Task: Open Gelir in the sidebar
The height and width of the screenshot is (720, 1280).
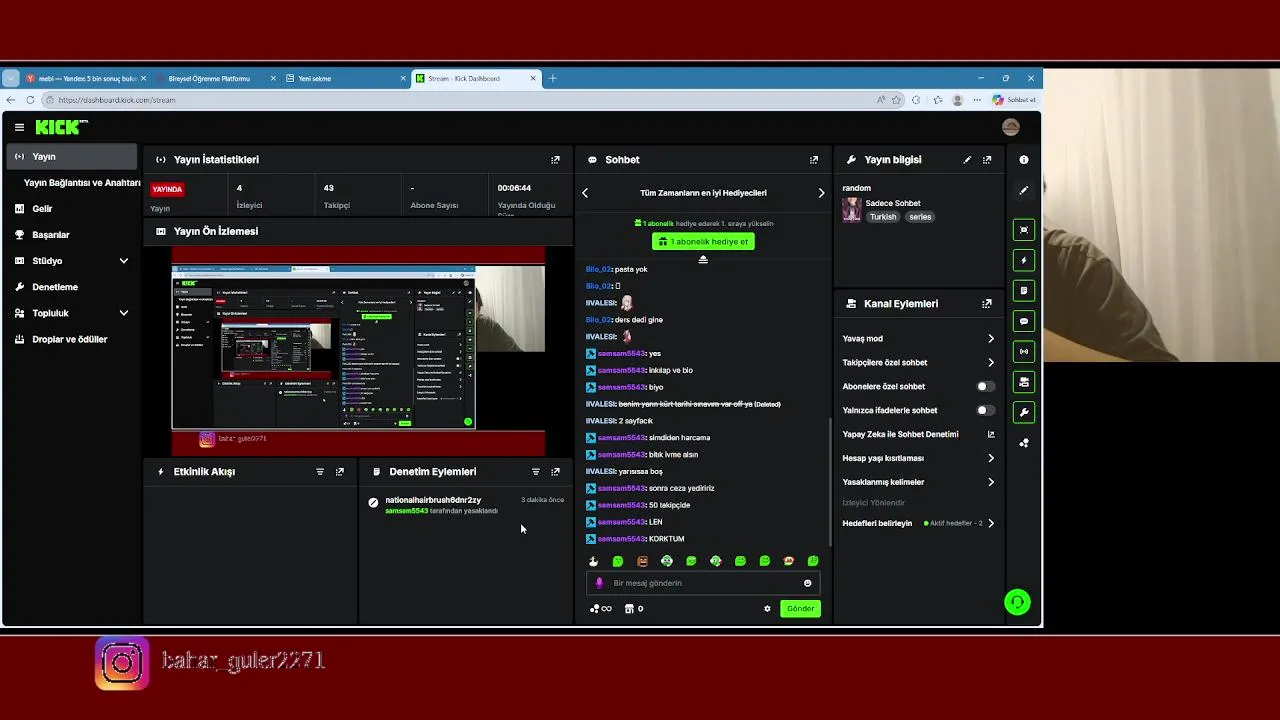Action: 72,209
